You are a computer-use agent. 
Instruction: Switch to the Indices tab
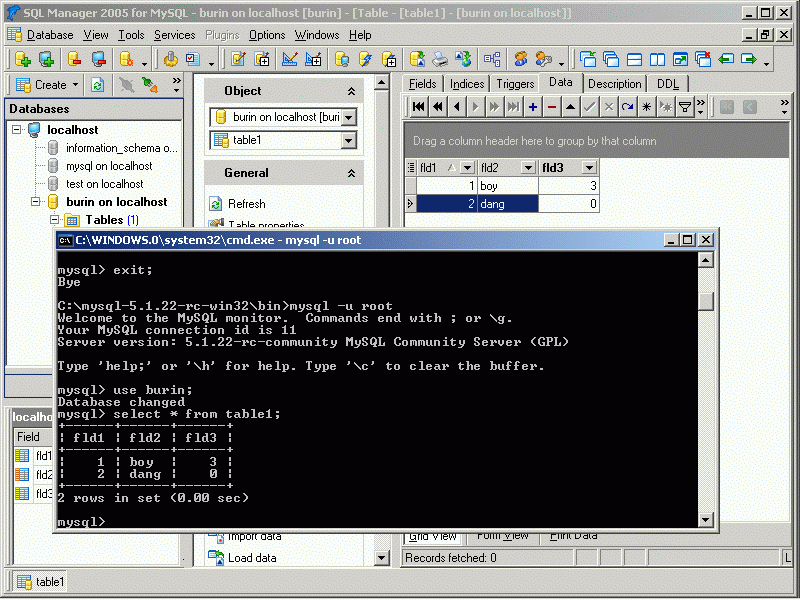(x=467, y=84)
